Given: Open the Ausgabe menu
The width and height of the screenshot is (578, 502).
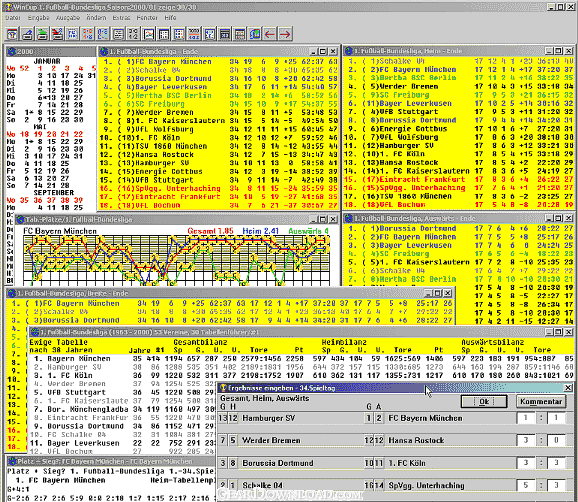Looking at the screenshot, I should point(68,17).
